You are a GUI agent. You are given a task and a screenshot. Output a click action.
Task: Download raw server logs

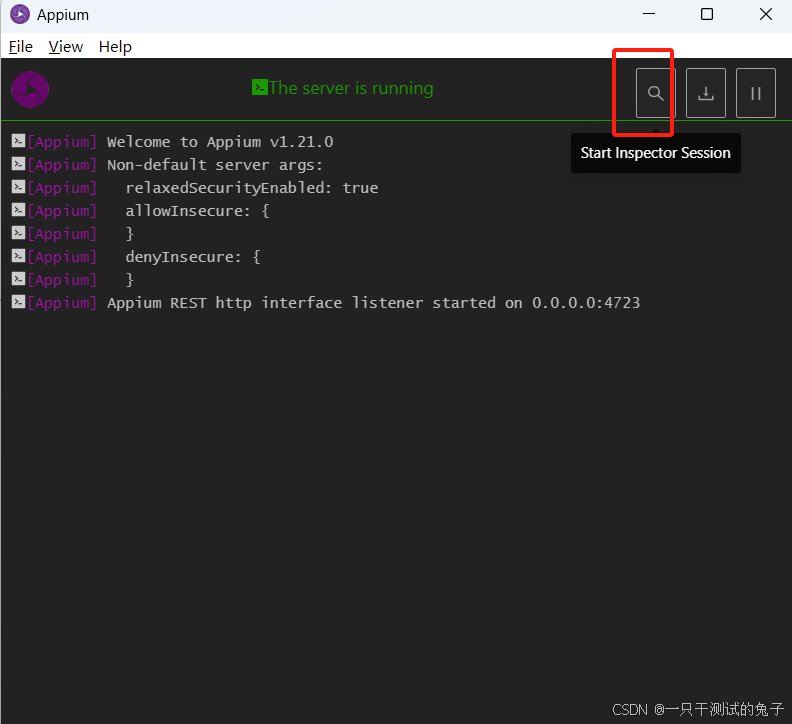pos(706,93)
